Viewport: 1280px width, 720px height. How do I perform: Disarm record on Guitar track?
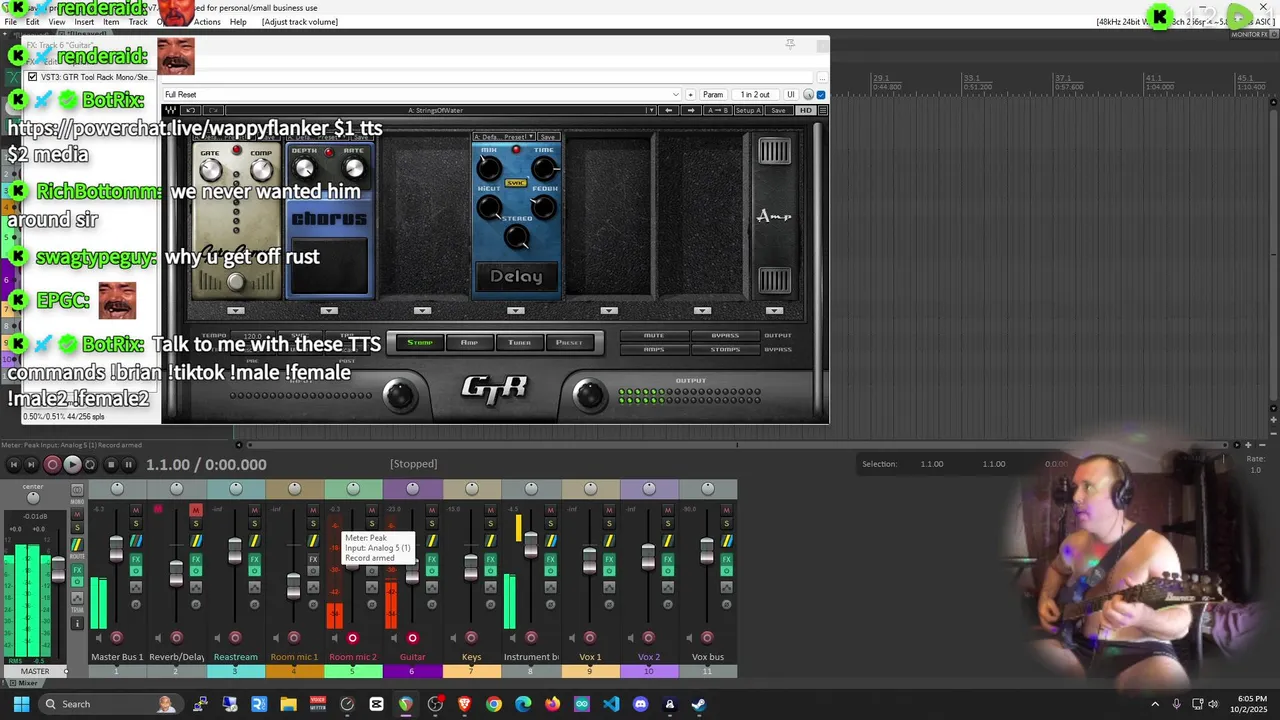412,638
